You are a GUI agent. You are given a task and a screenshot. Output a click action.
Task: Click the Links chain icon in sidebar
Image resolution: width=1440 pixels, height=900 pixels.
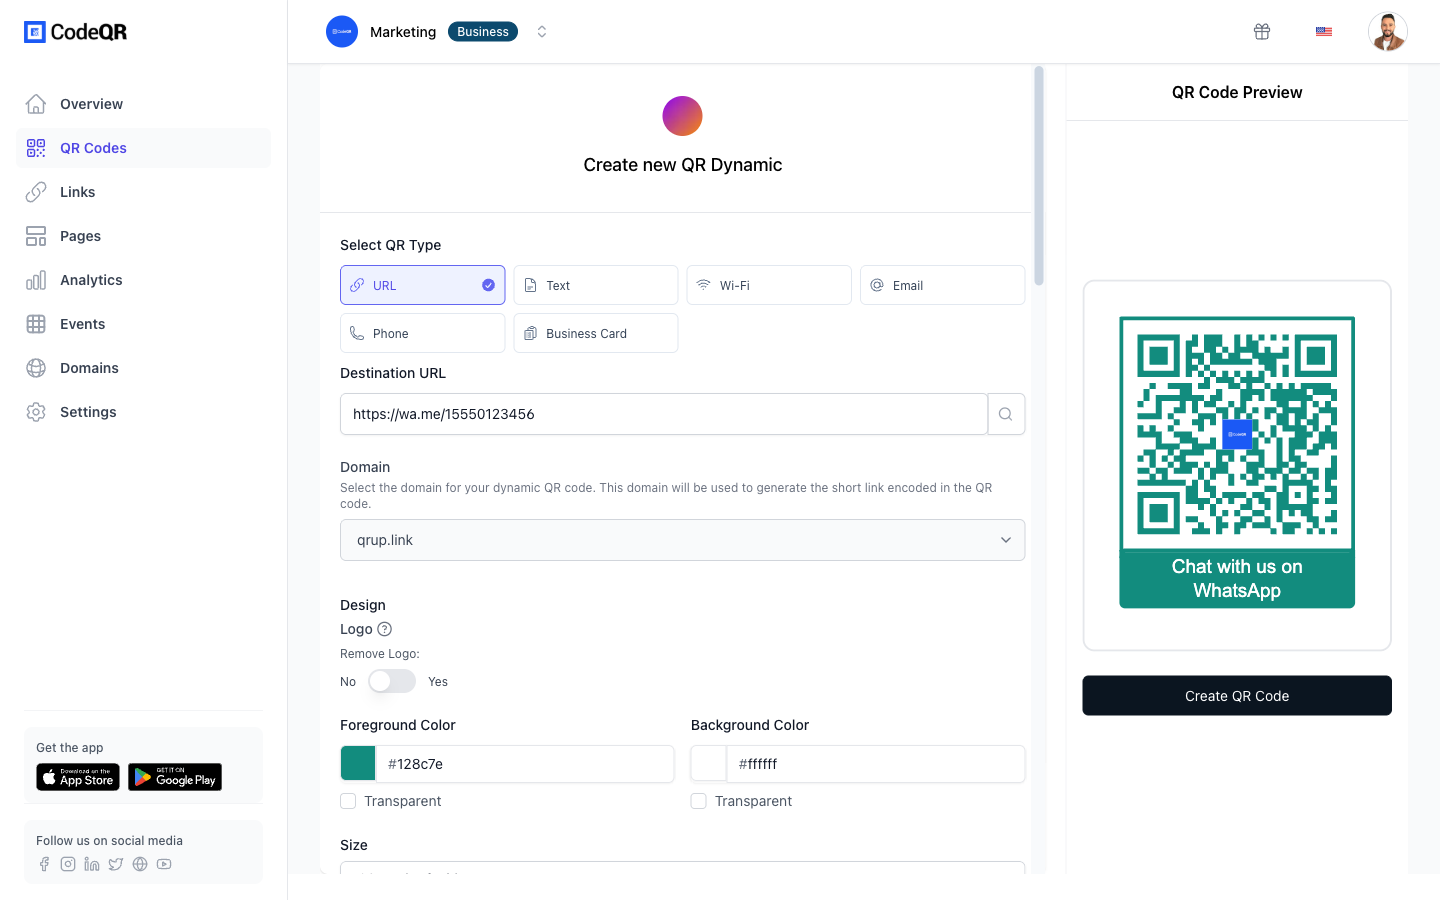(36, 192)
